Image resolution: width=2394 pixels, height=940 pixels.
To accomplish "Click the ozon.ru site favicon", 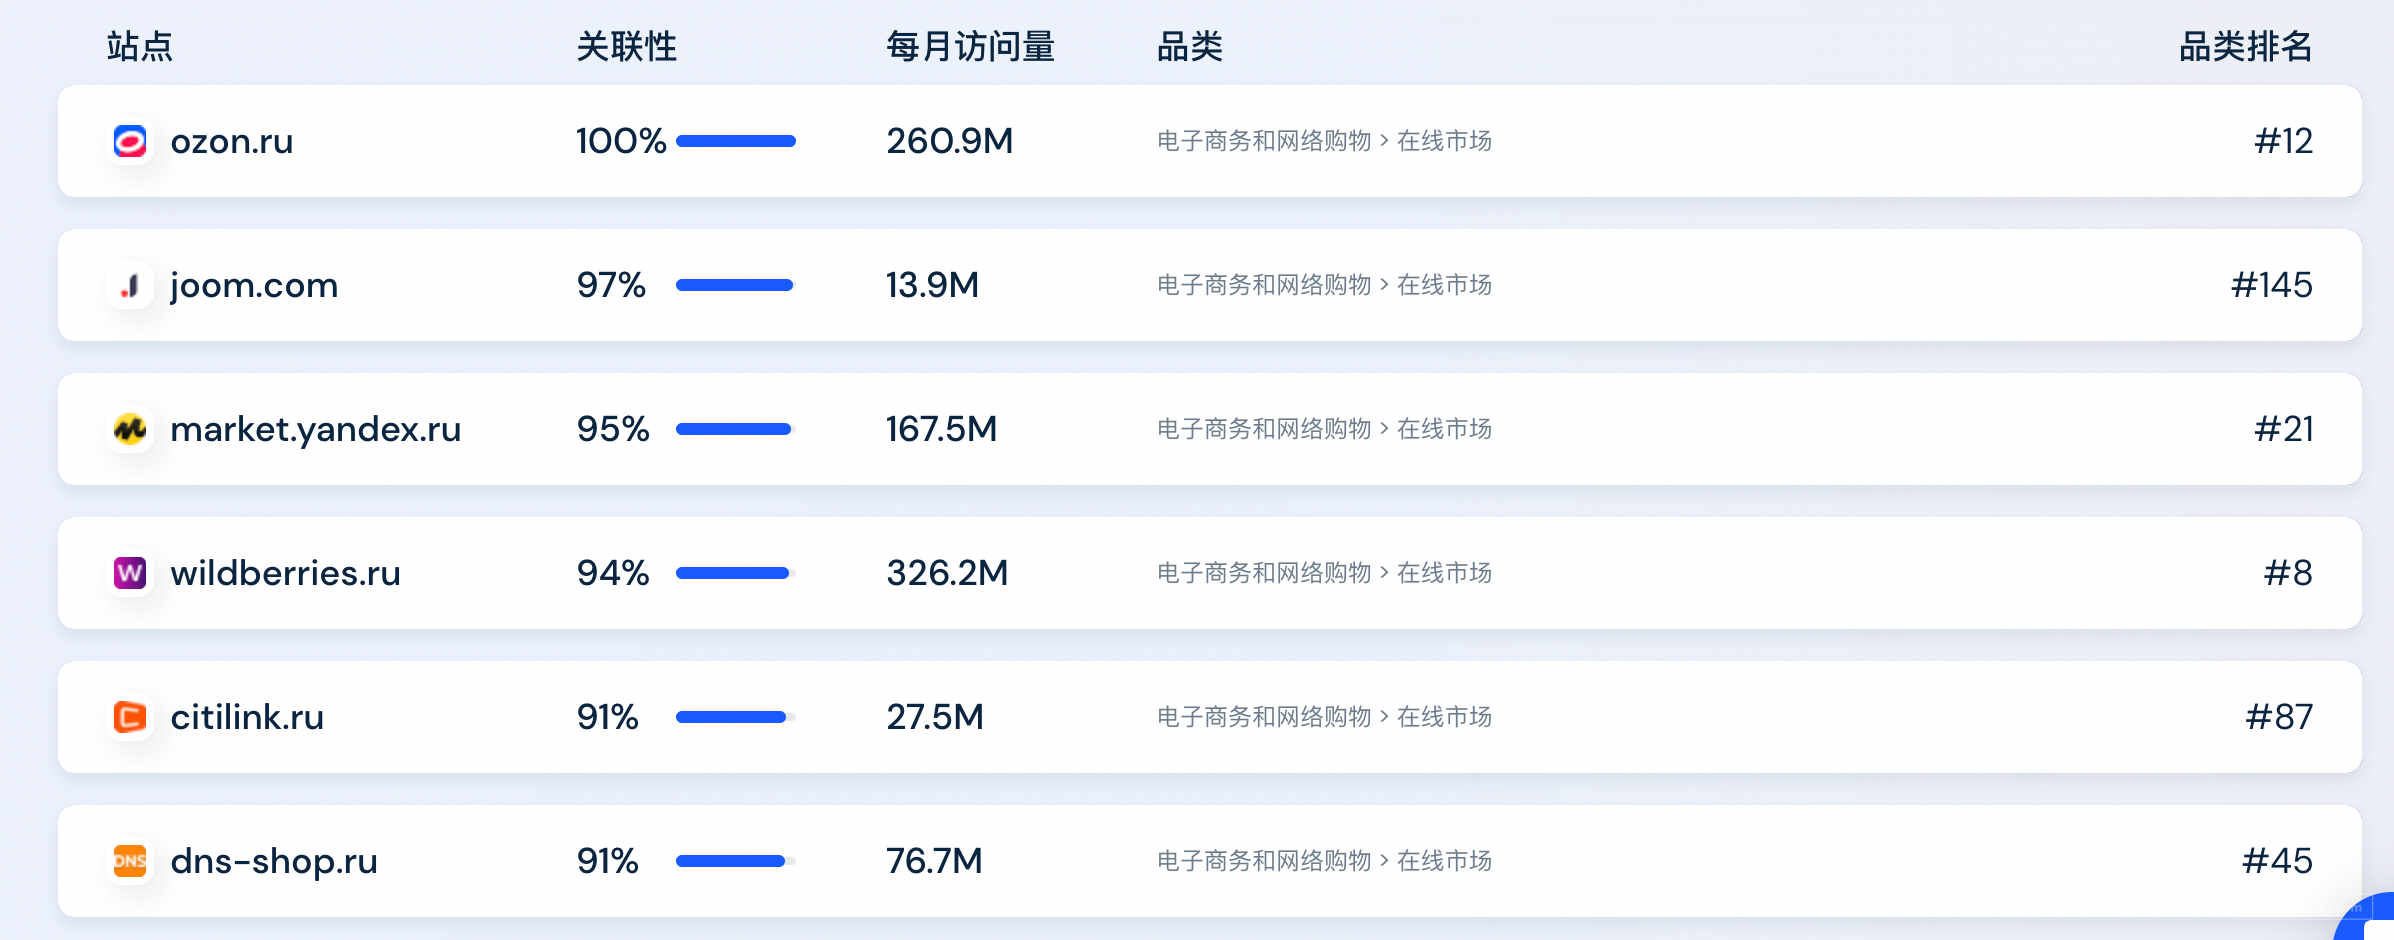I will pos(130,141).
